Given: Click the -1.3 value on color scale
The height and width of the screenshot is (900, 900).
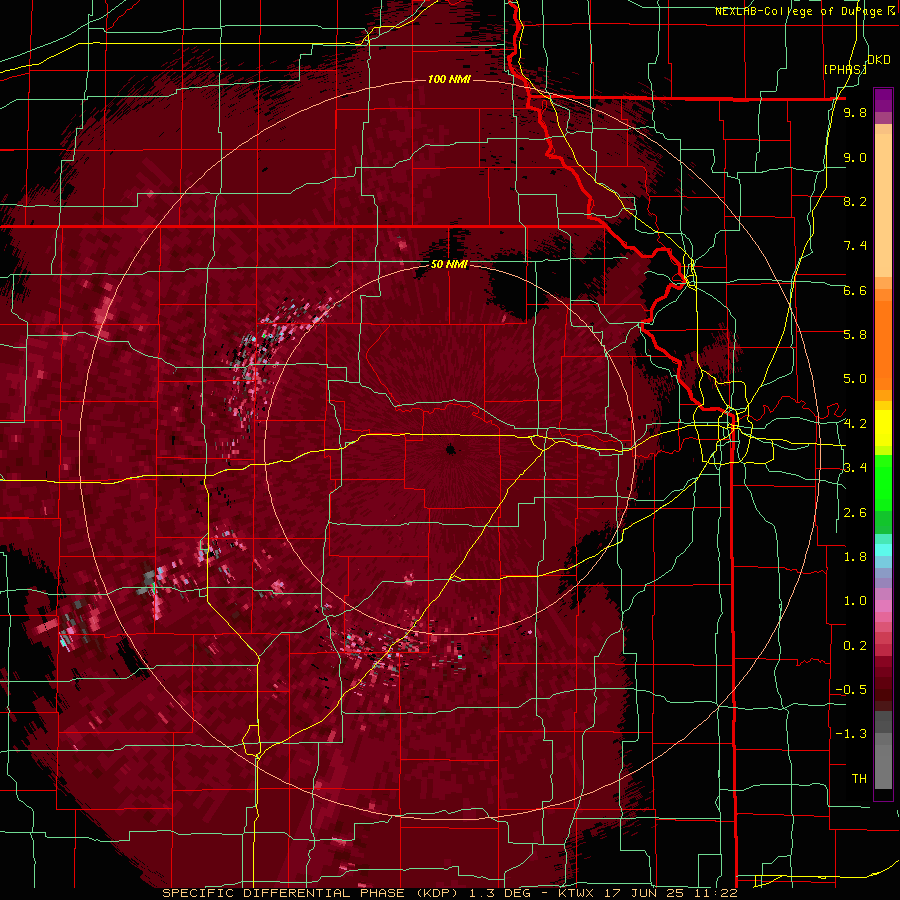Looking at the screenshot, I should [x=851, y=734].
